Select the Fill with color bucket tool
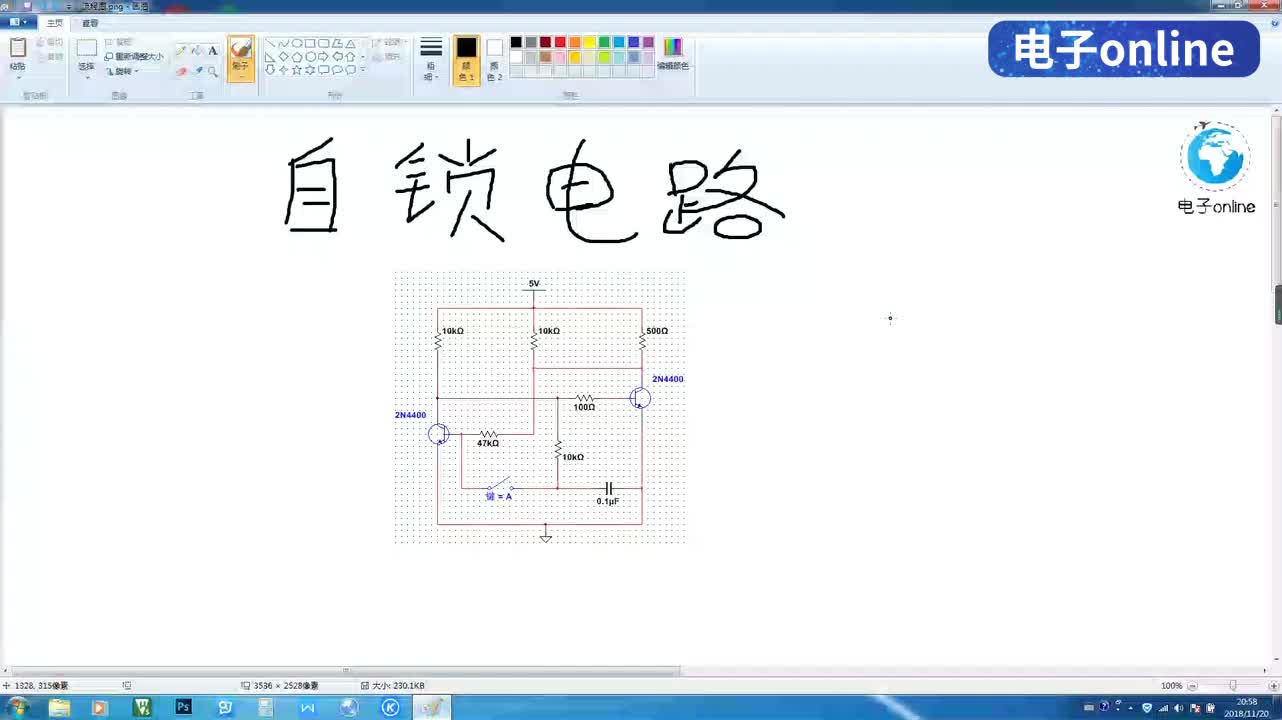This screenshot has height=720, width=1282. click(197, 51)
